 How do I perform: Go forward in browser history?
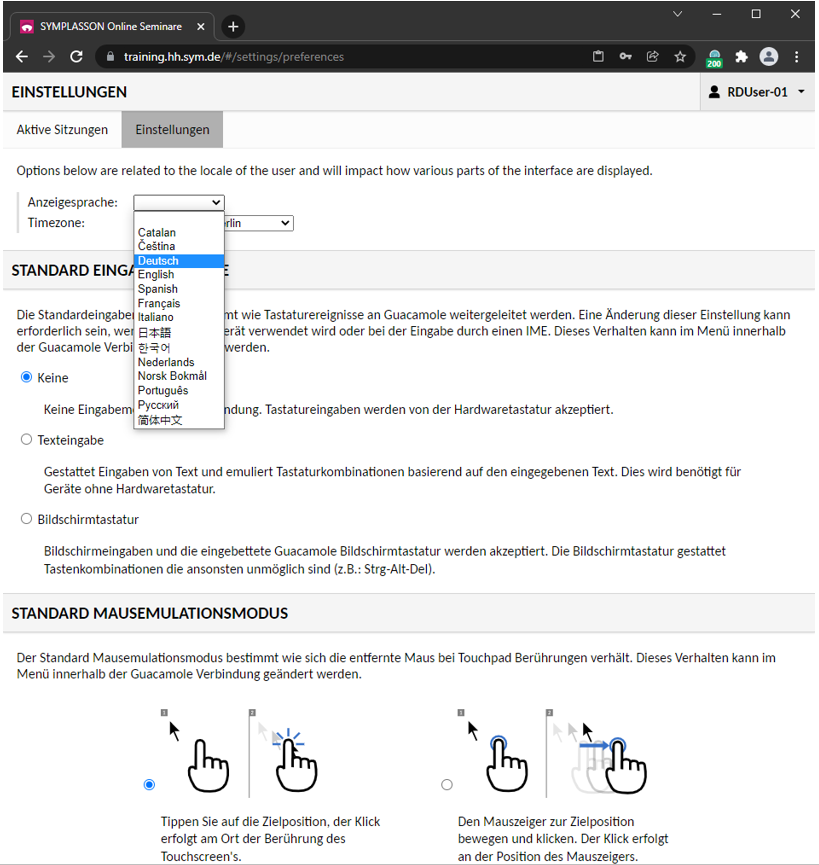point(49,56)
